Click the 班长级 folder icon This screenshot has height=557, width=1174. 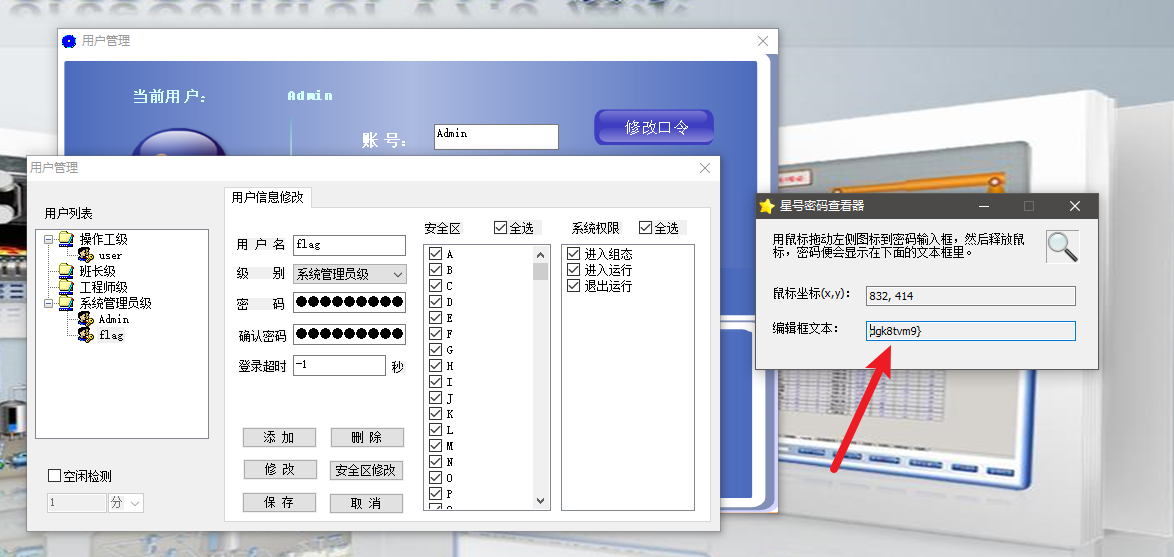[67, 271]
